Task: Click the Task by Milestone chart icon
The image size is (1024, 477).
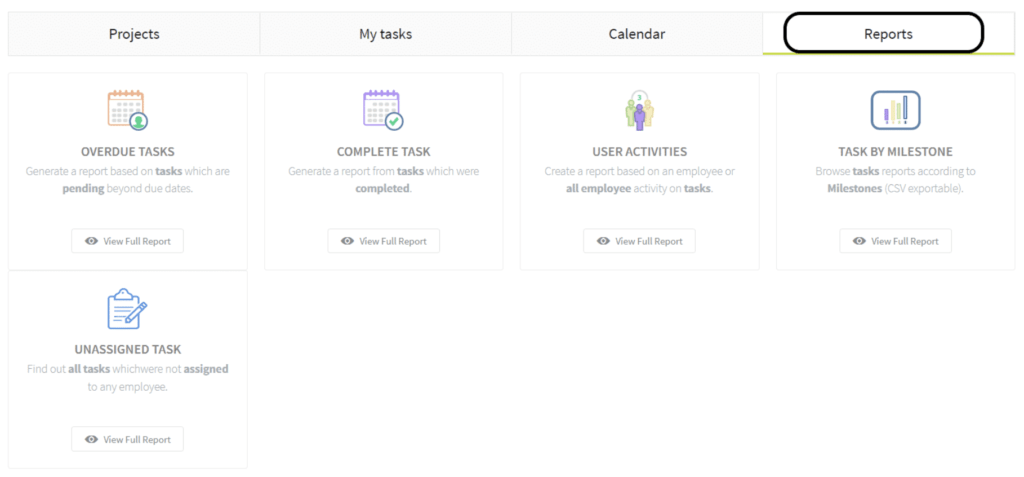Action: point(895,110)
